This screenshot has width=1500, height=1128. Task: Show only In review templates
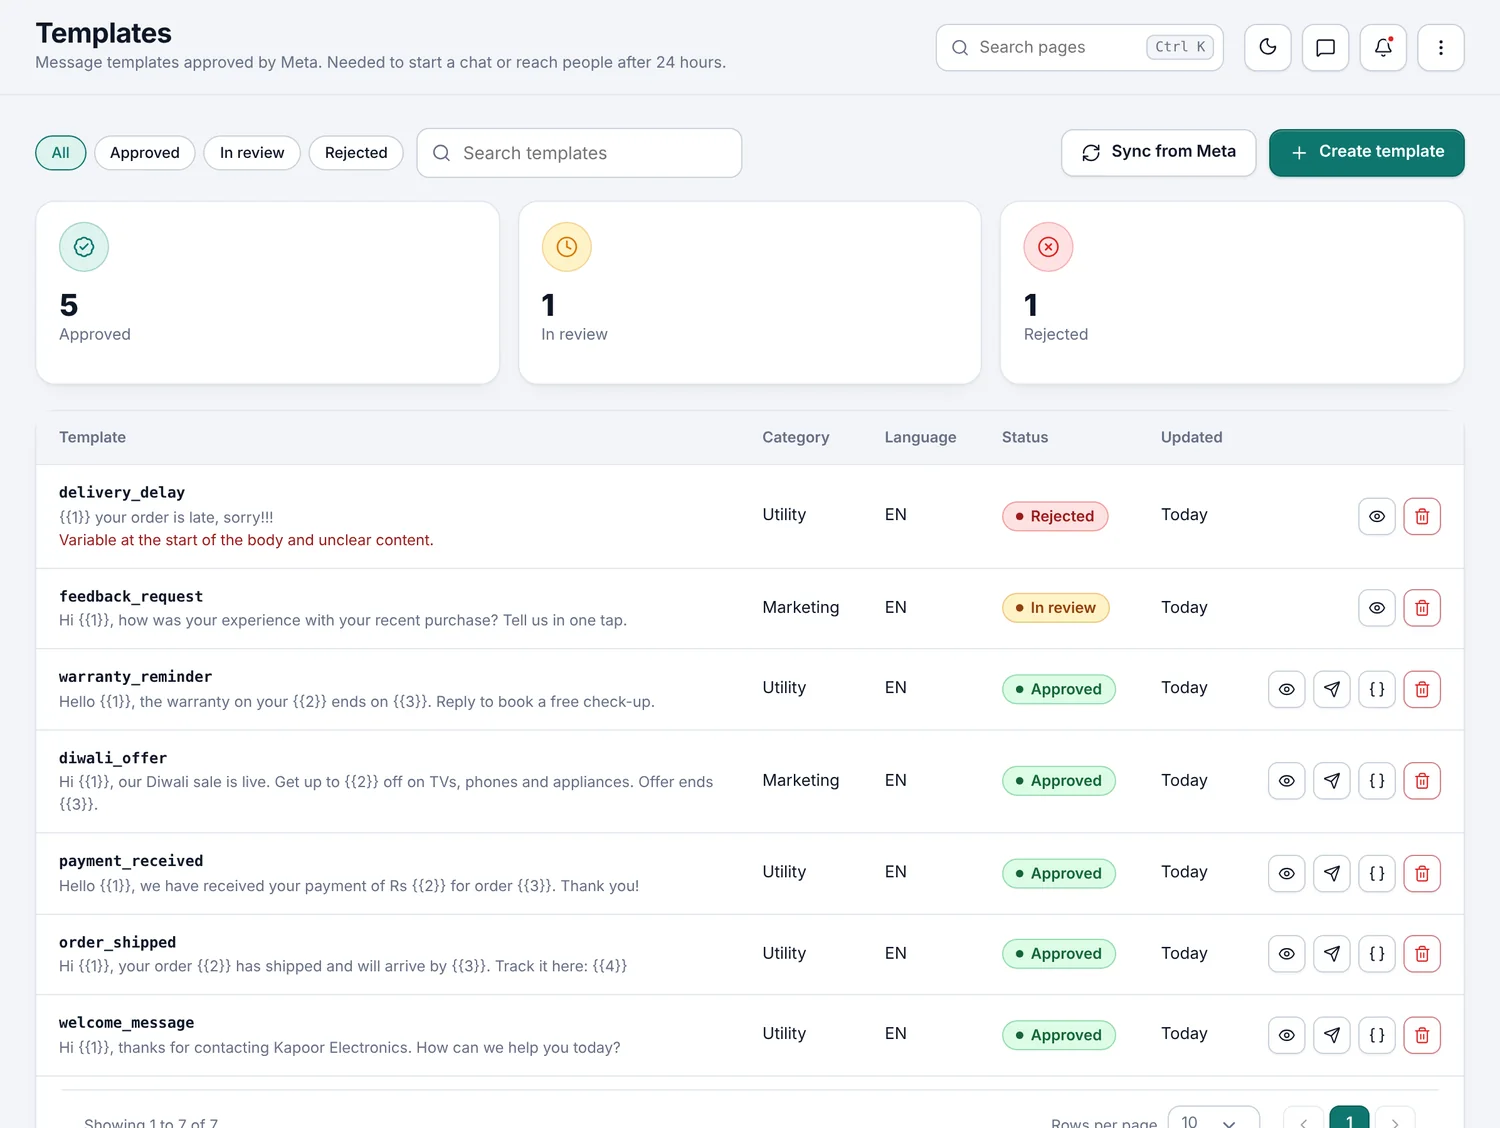tap(252, 153)
